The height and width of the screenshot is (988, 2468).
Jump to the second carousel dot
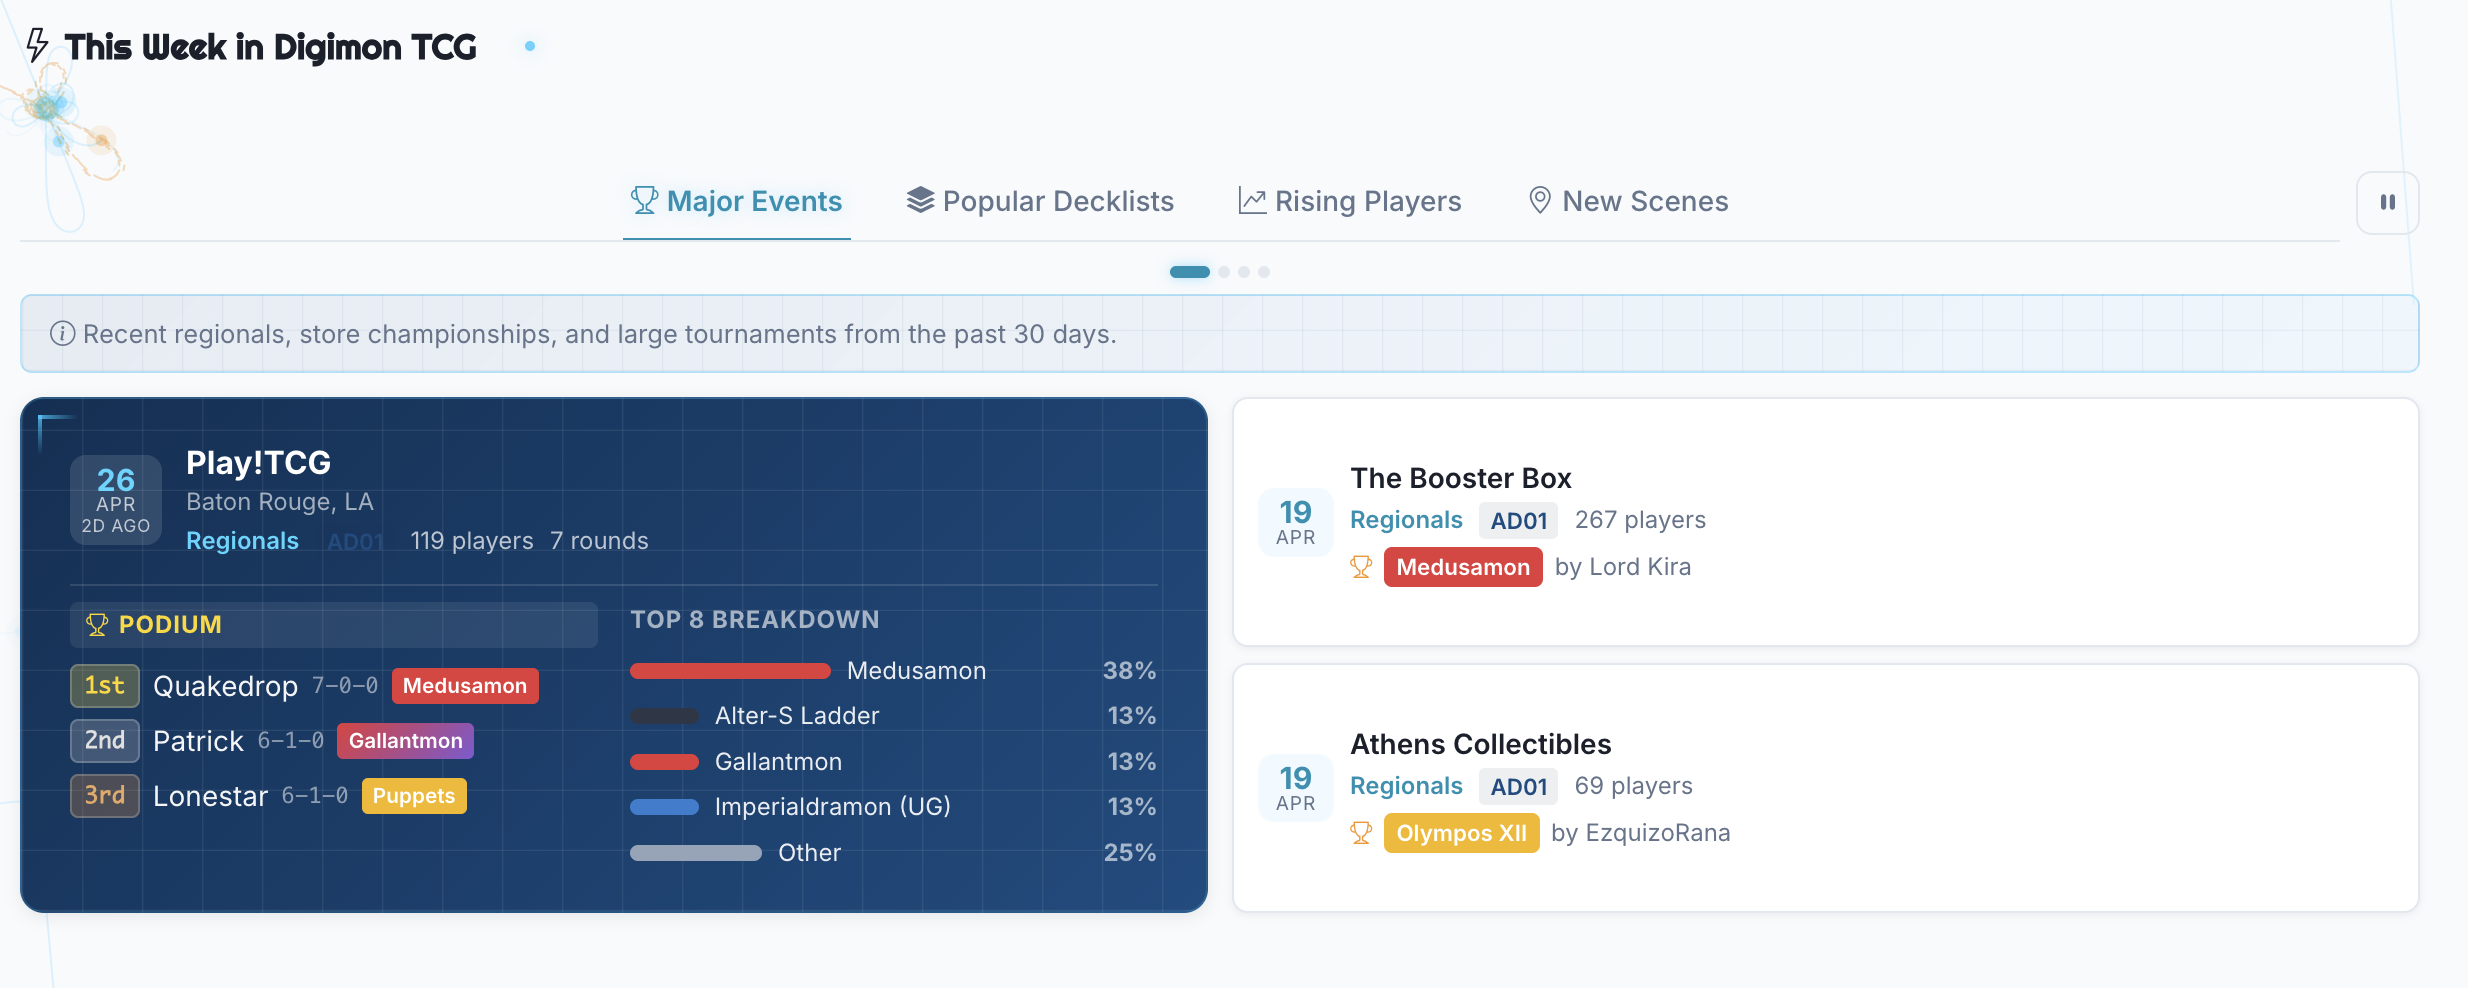1224,272
